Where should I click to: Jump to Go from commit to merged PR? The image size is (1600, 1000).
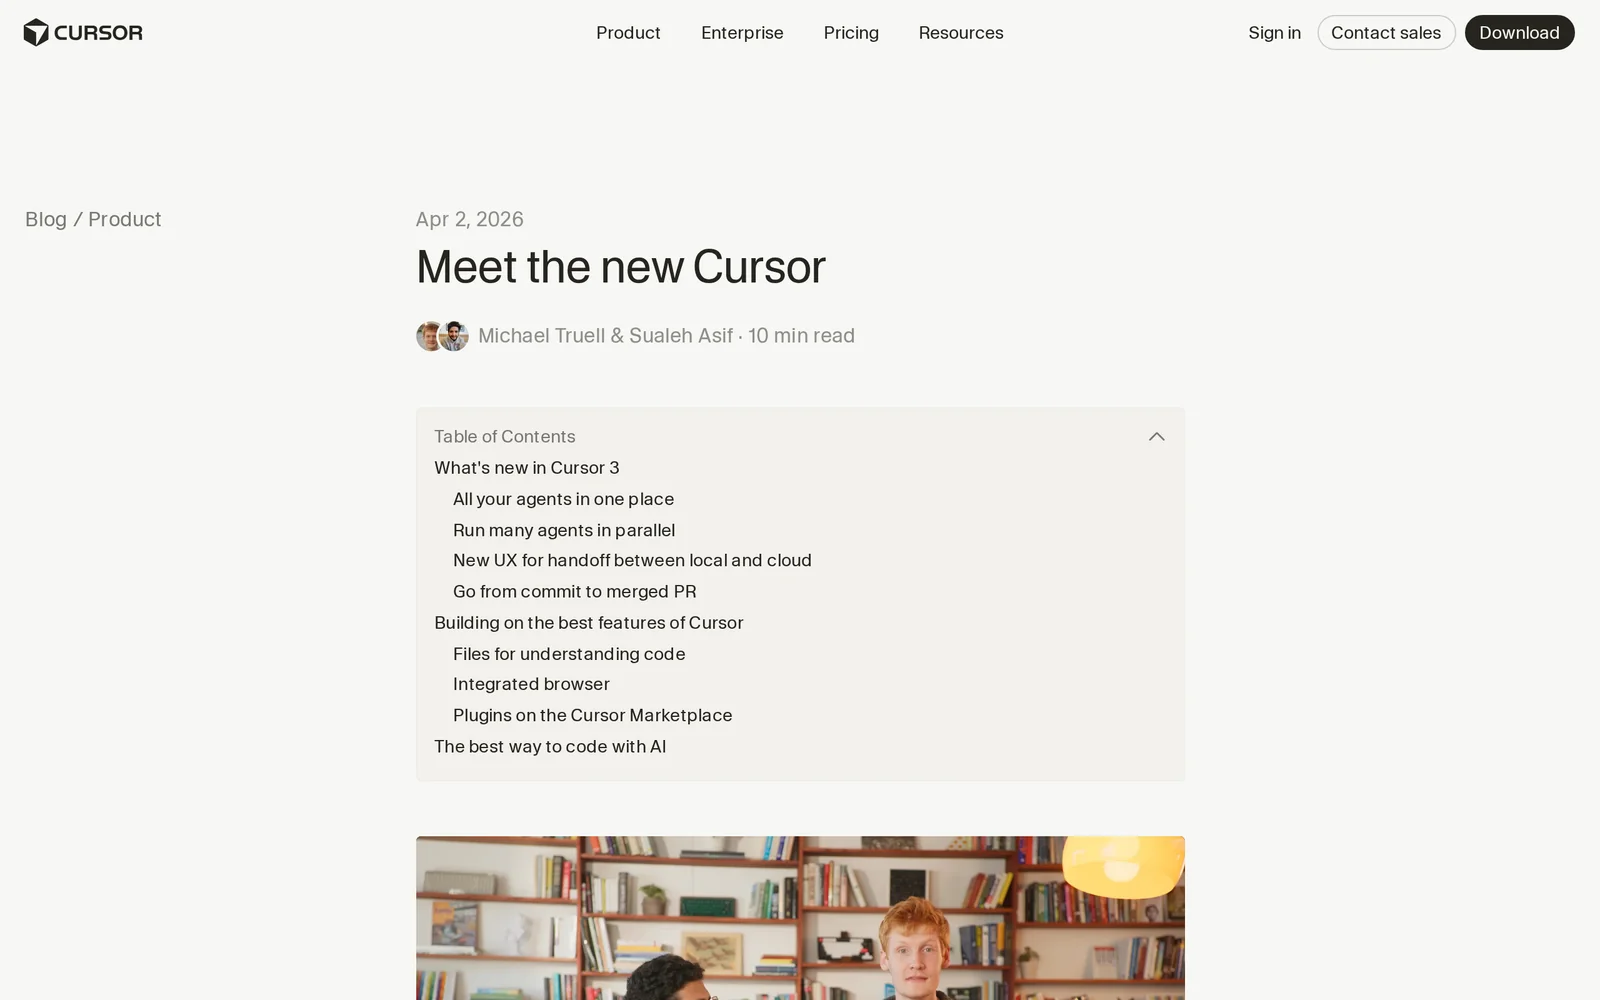coord(575,592)
